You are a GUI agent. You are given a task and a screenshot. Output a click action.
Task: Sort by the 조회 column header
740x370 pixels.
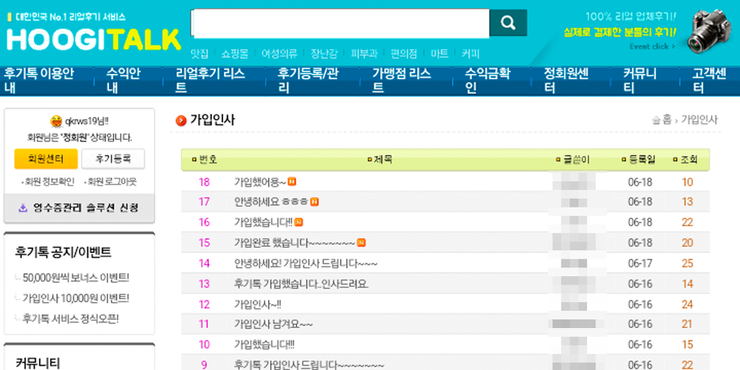pos(685,160)
